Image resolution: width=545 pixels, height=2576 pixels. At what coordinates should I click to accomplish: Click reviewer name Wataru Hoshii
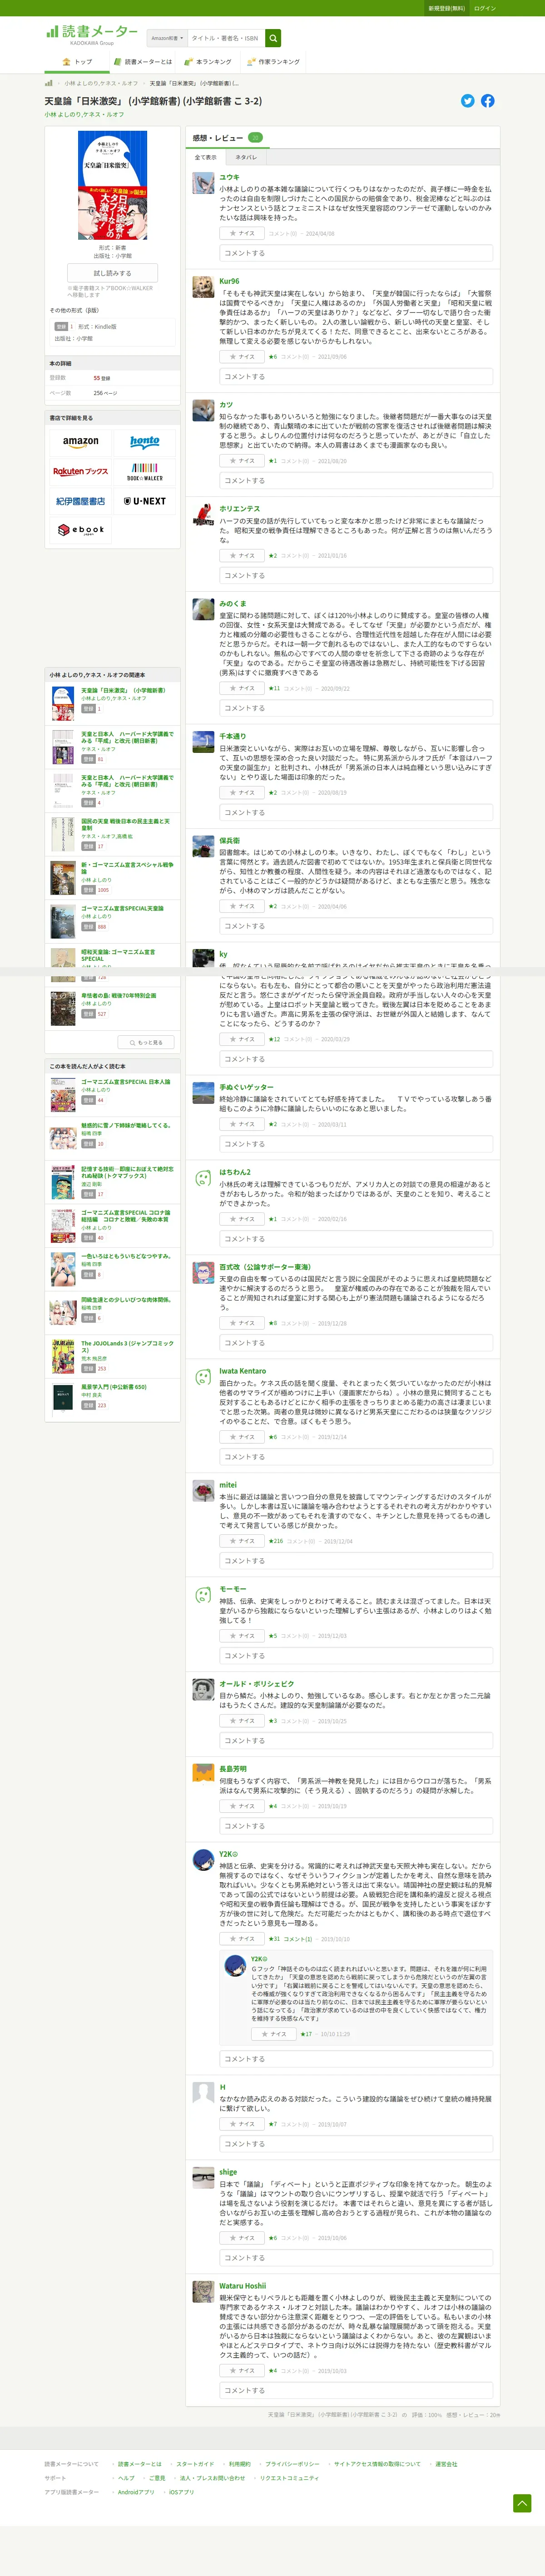click(243, 2286)
